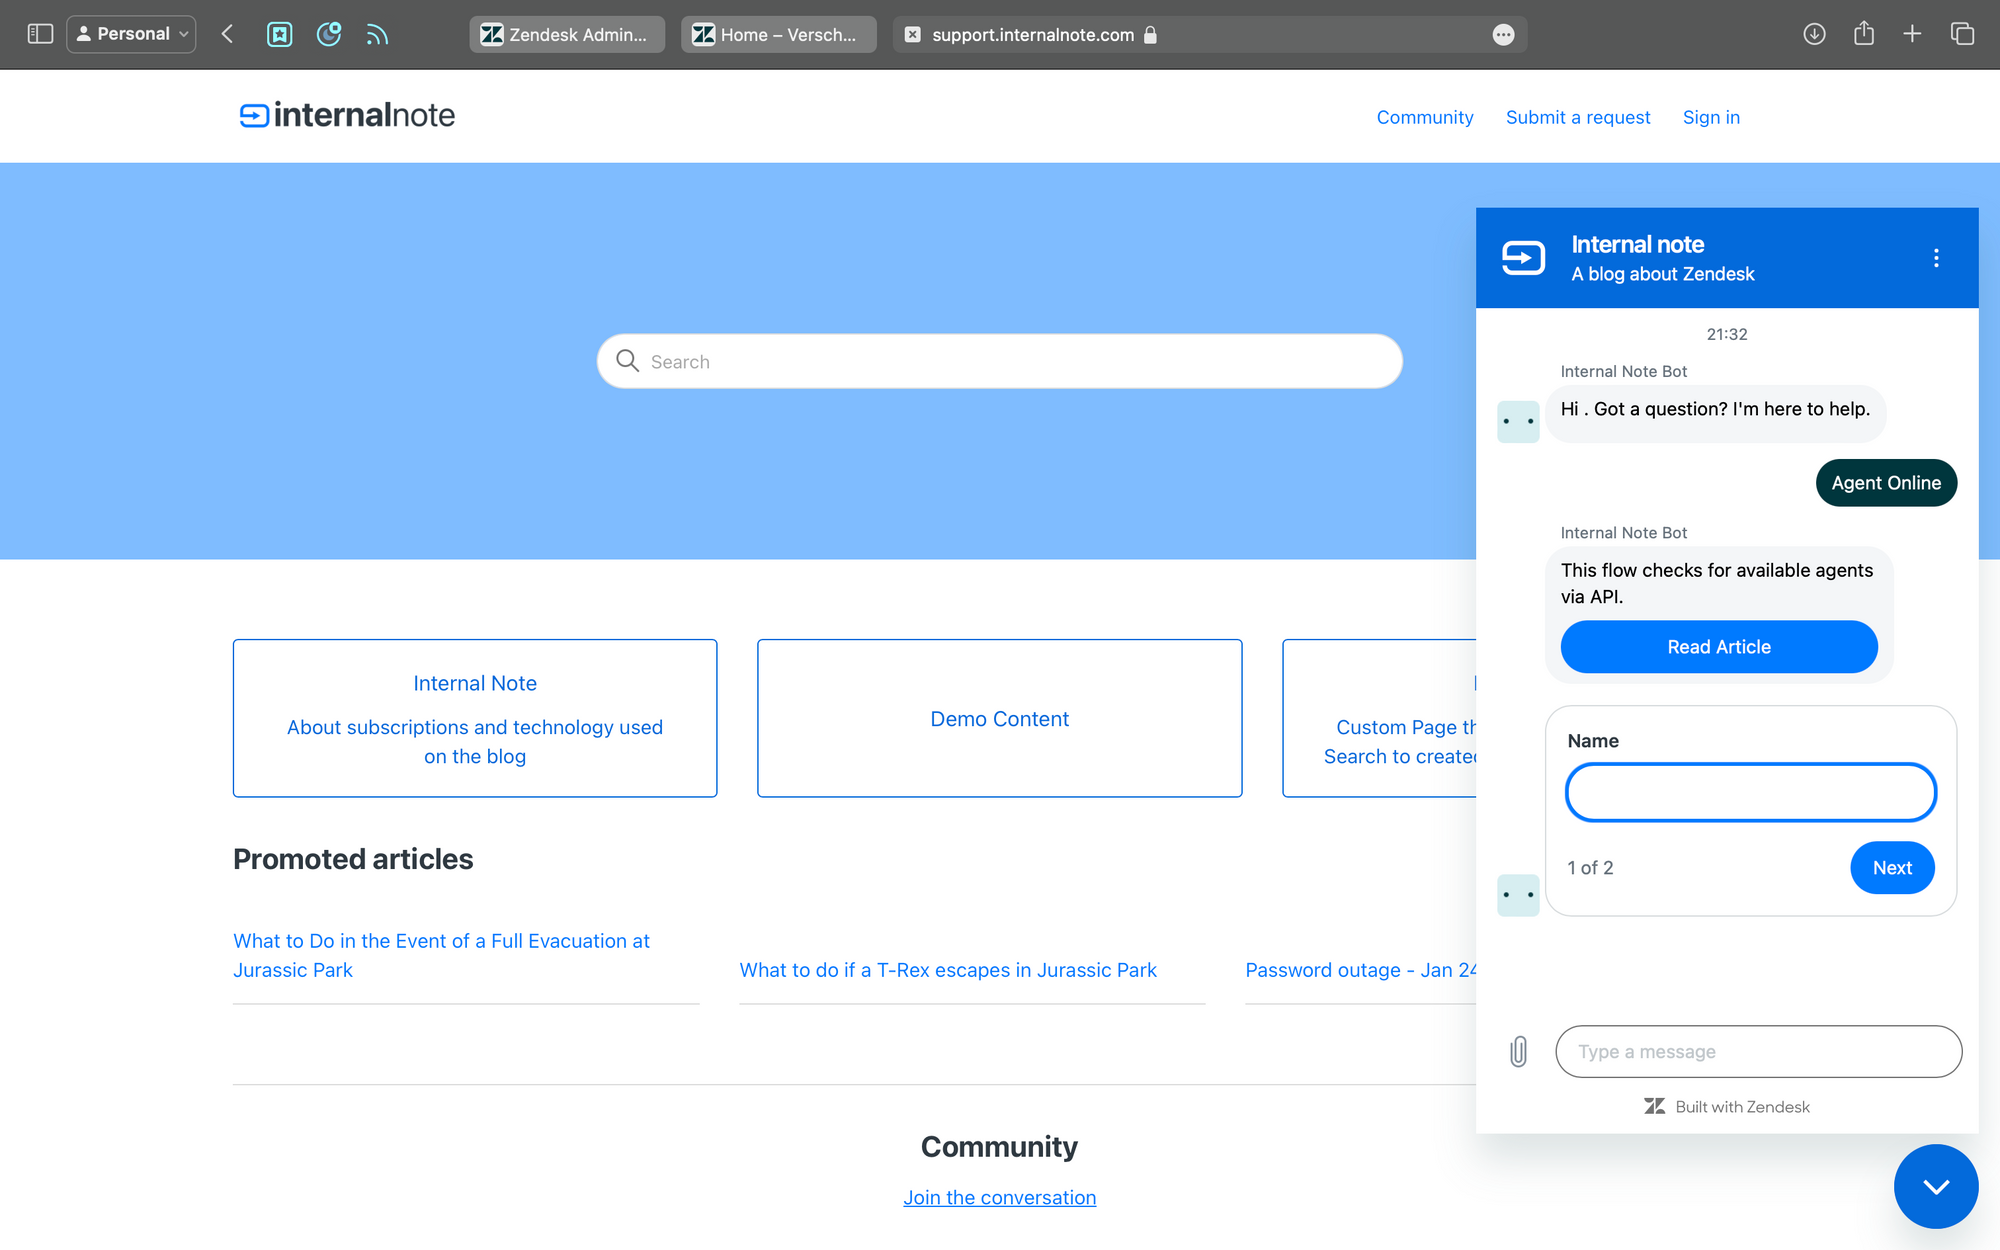
Task: Open address bar page options ellipsis
Action: point(1503,35)
